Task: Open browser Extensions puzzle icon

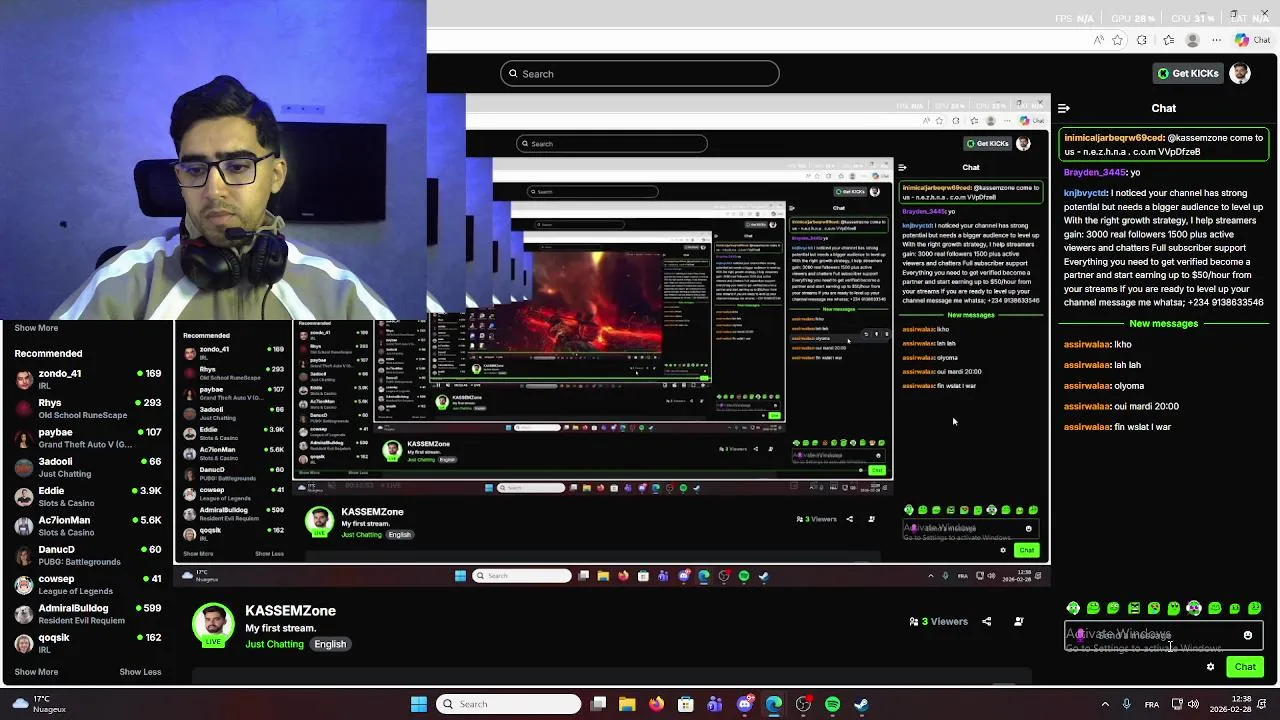Action: (x=1142, y=40)
